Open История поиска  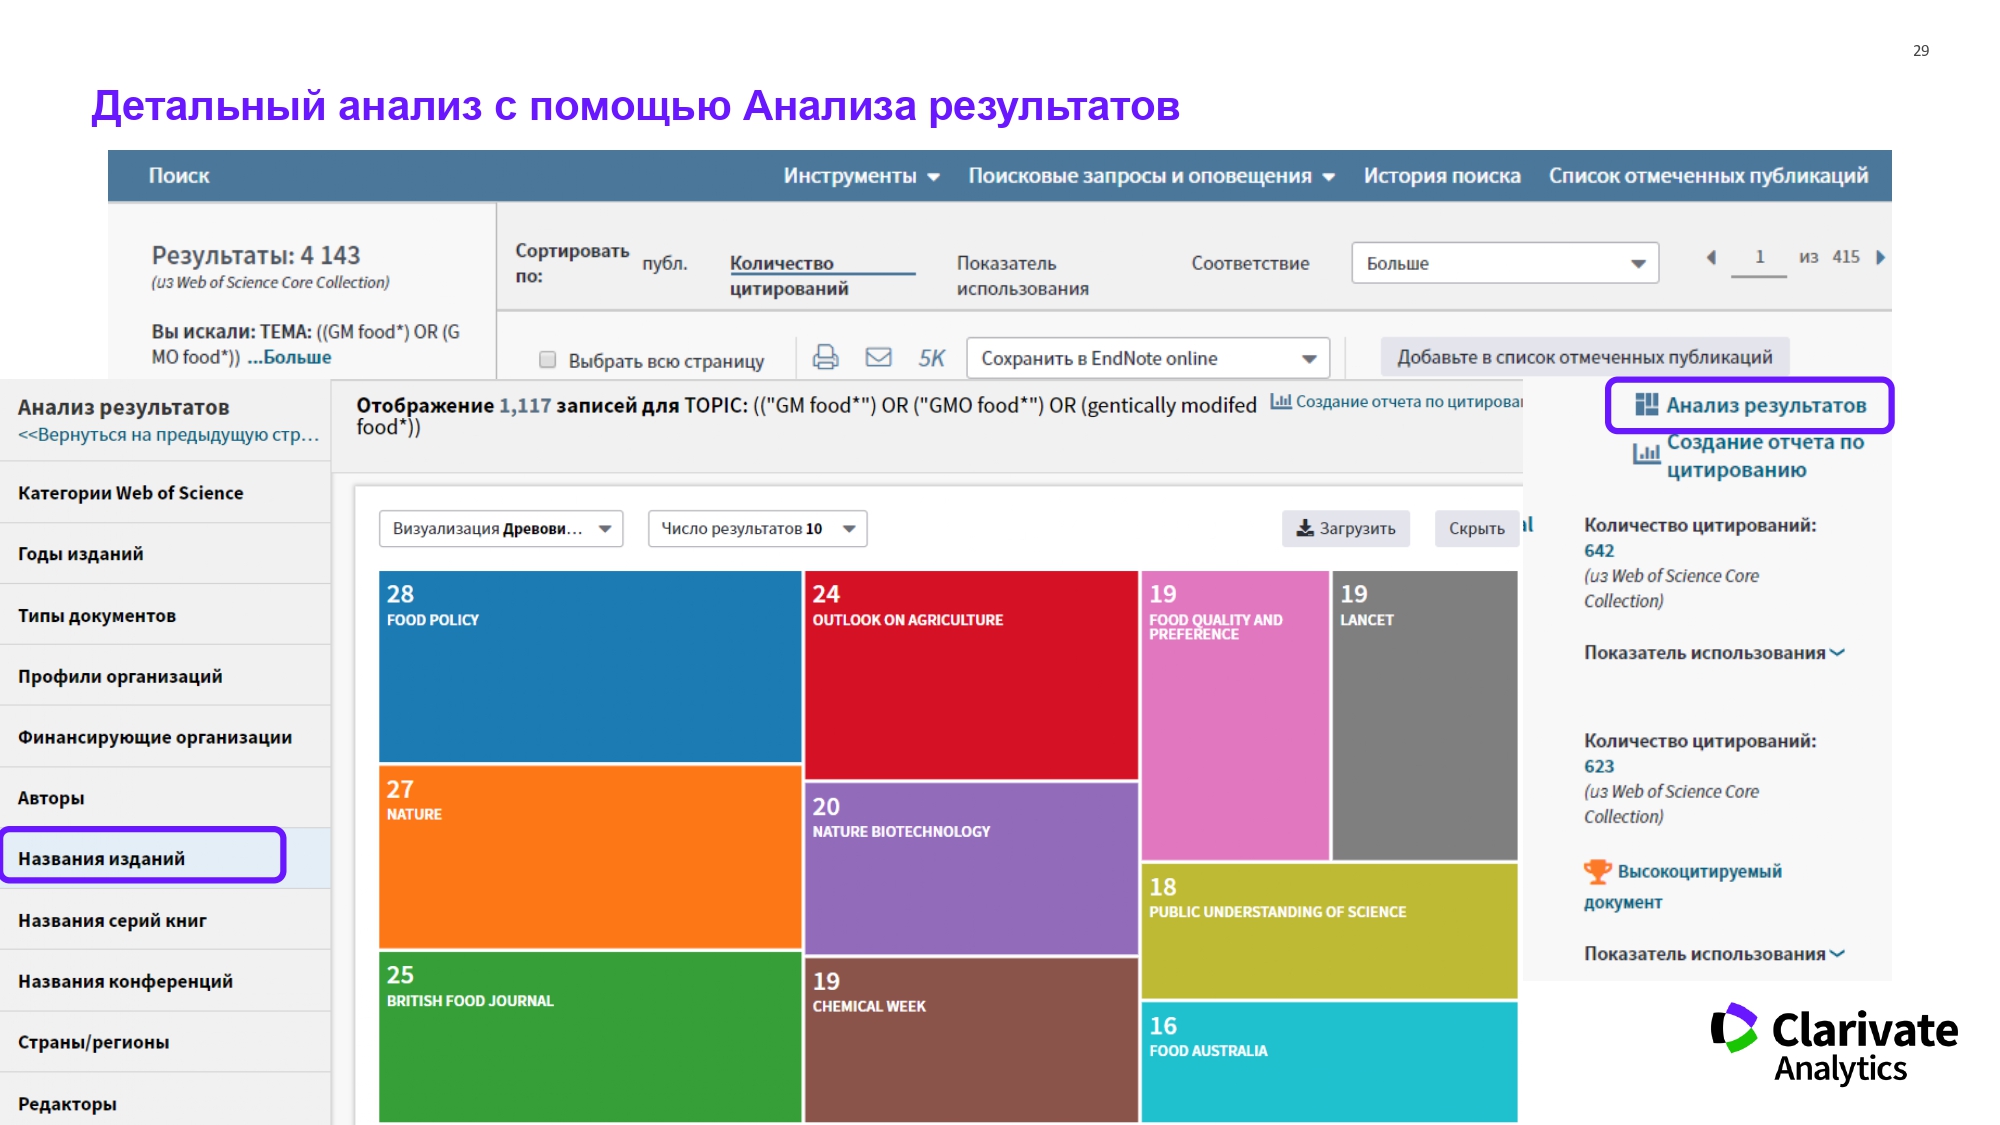[x=1442, y=176]
